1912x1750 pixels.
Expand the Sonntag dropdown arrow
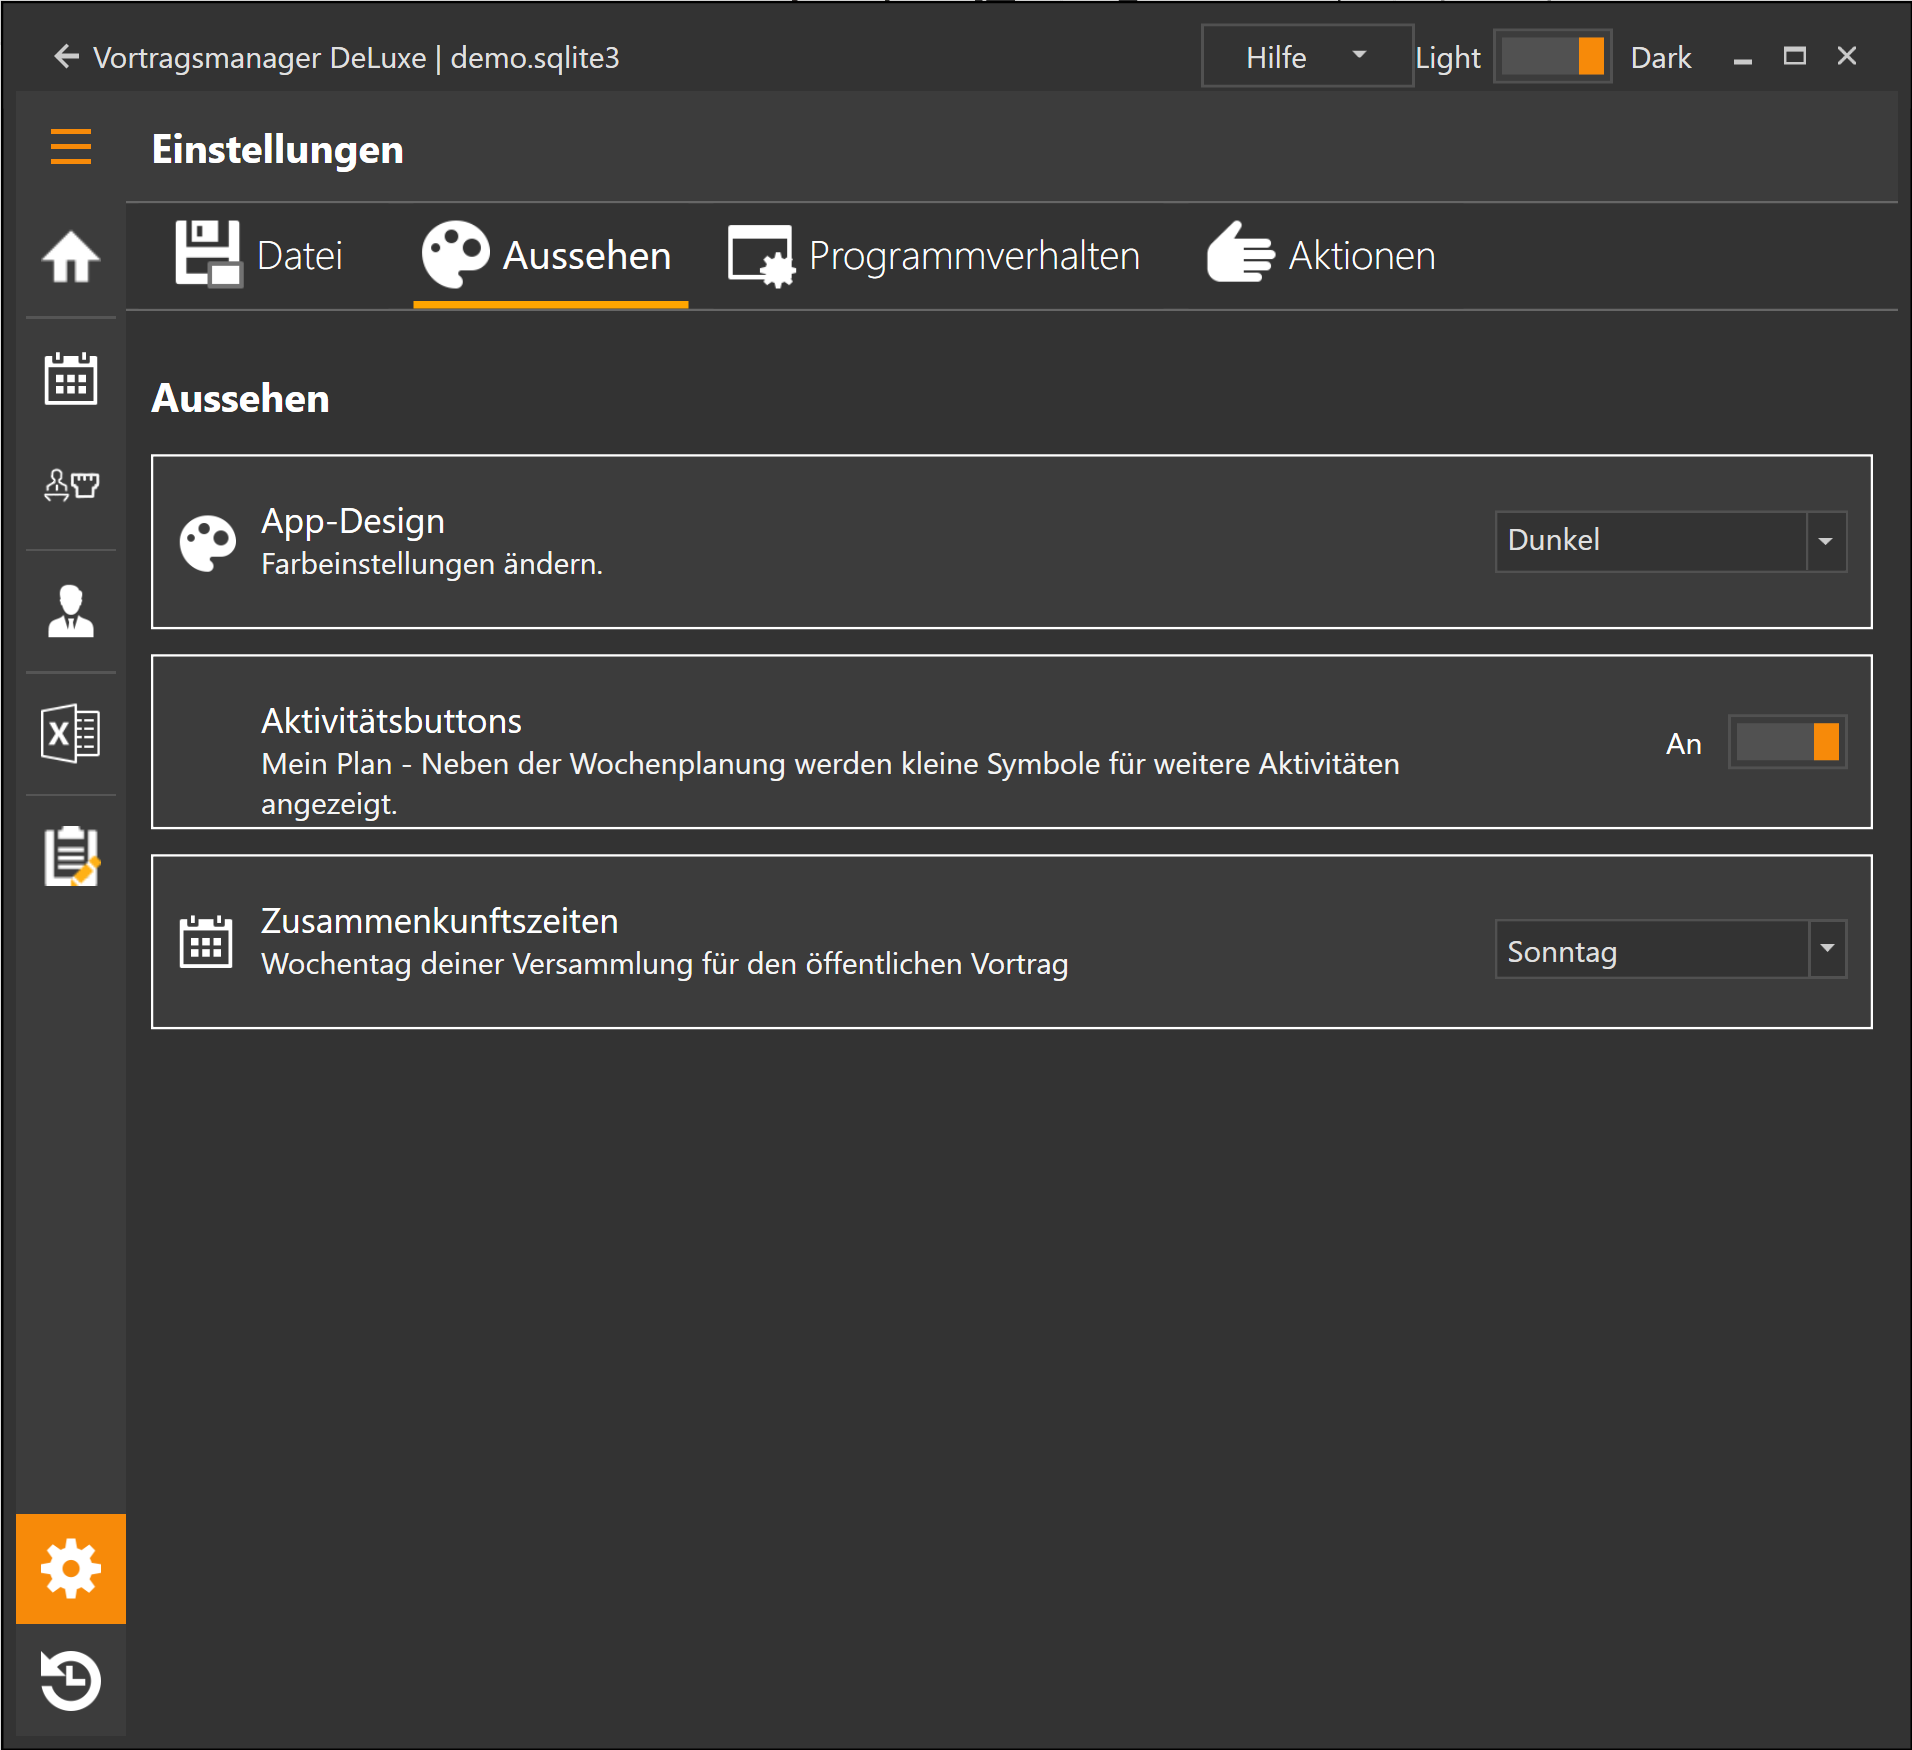pyautogui.click(x=1827, y=949)
